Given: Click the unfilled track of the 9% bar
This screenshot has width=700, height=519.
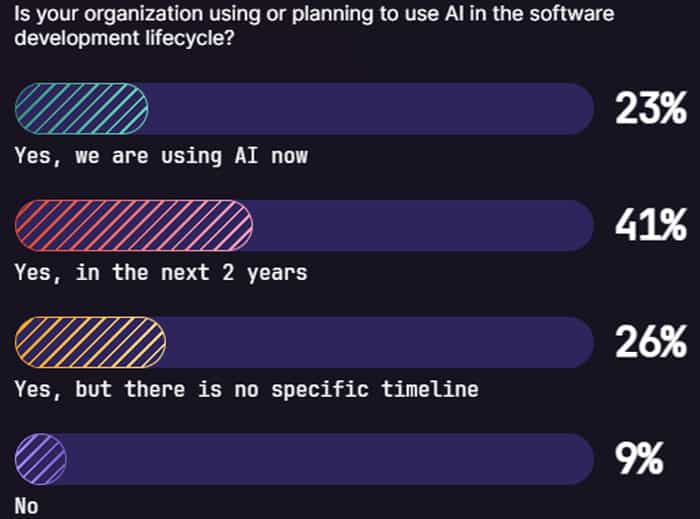Looking at the screenshot, I should click(x=330, y=459).
